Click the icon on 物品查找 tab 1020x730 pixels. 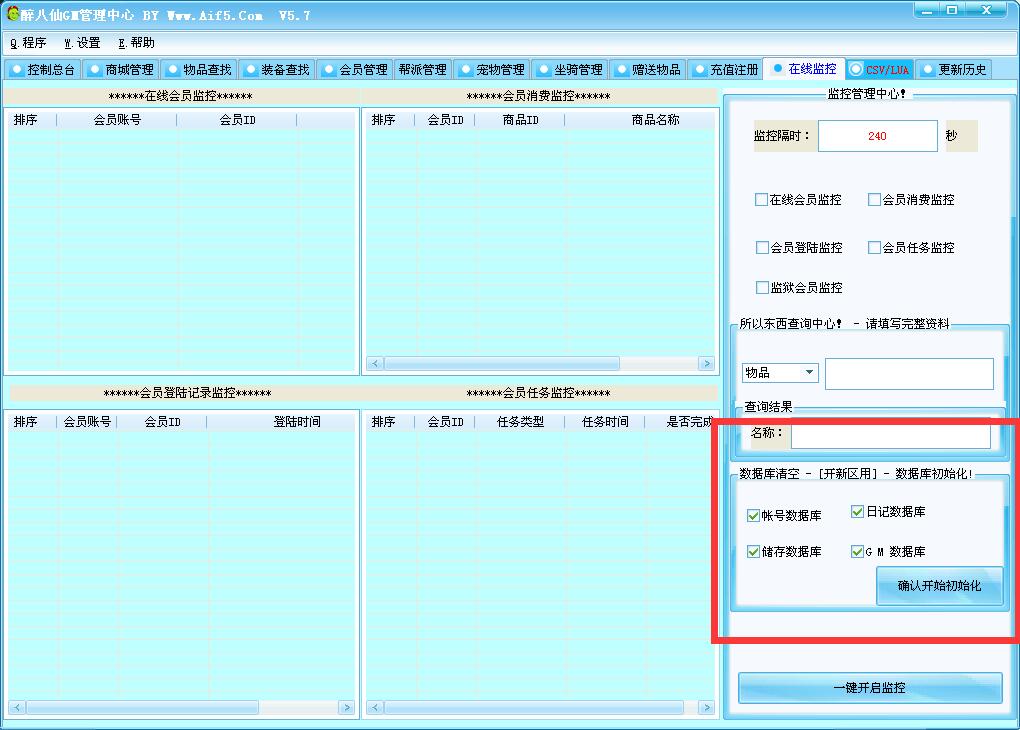click(x=173, y=70)
